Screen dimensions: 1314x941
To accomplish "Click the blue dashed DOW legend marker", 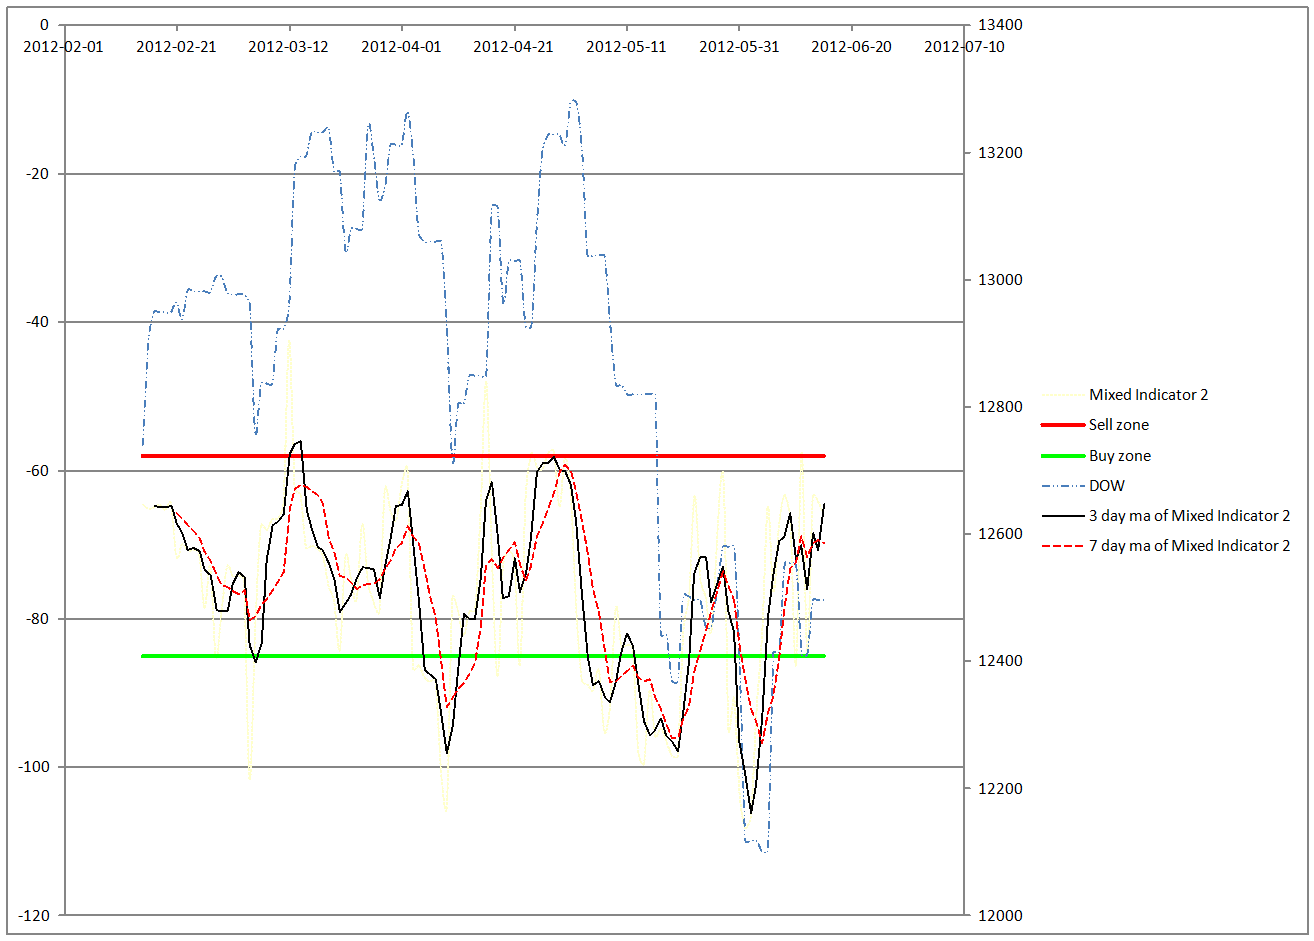I will point(1062,486).
